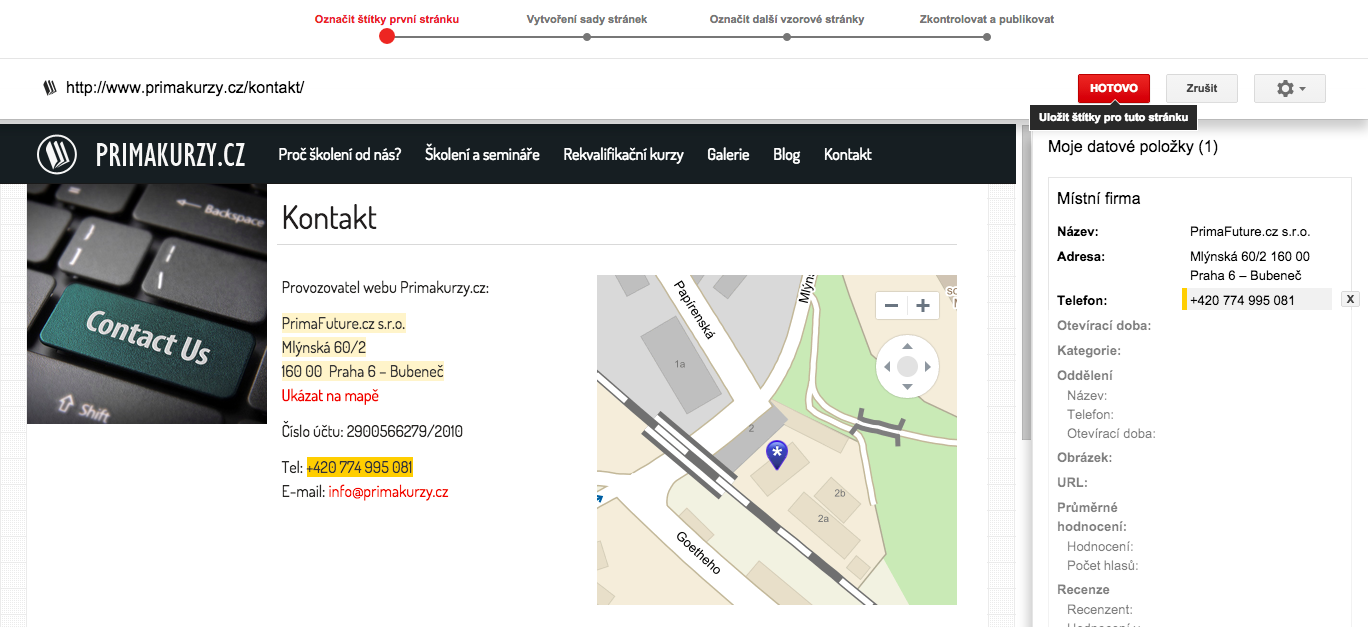The image size is (1368, 627).
Task: Click the Moje datové položky (1) heading
Action: [x=1133, y=147]
